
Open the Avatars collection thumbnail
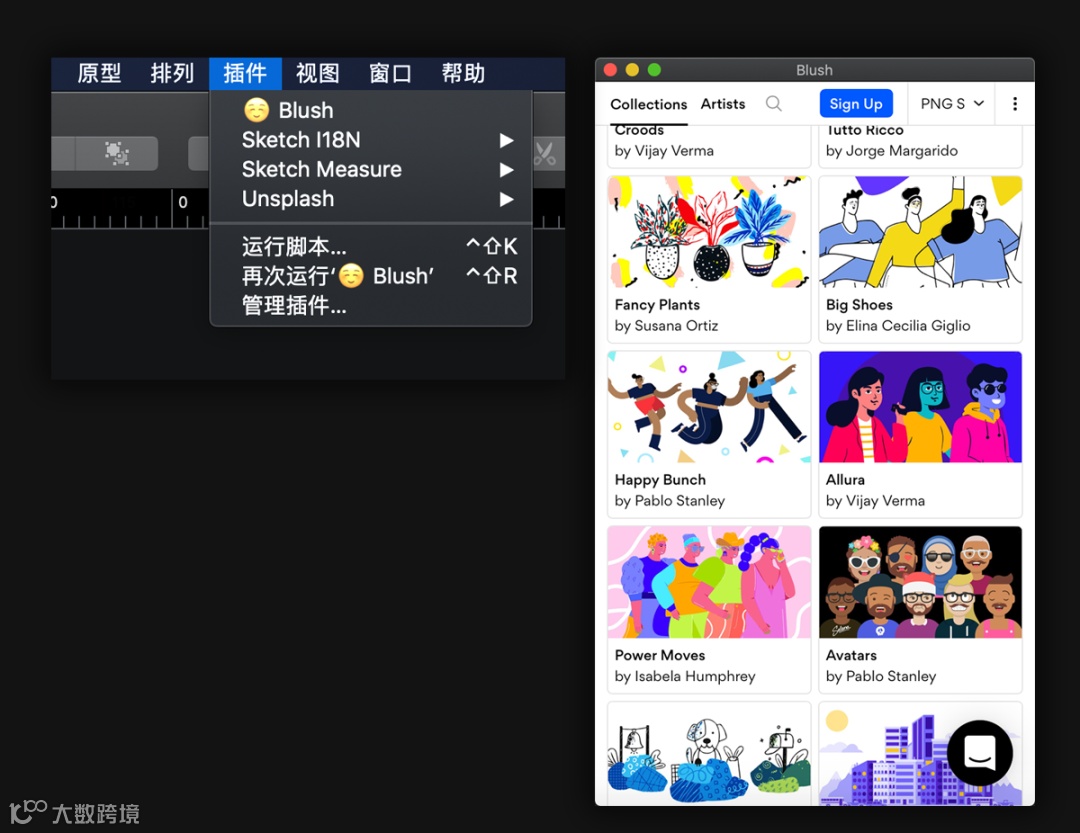pos(920,582)
